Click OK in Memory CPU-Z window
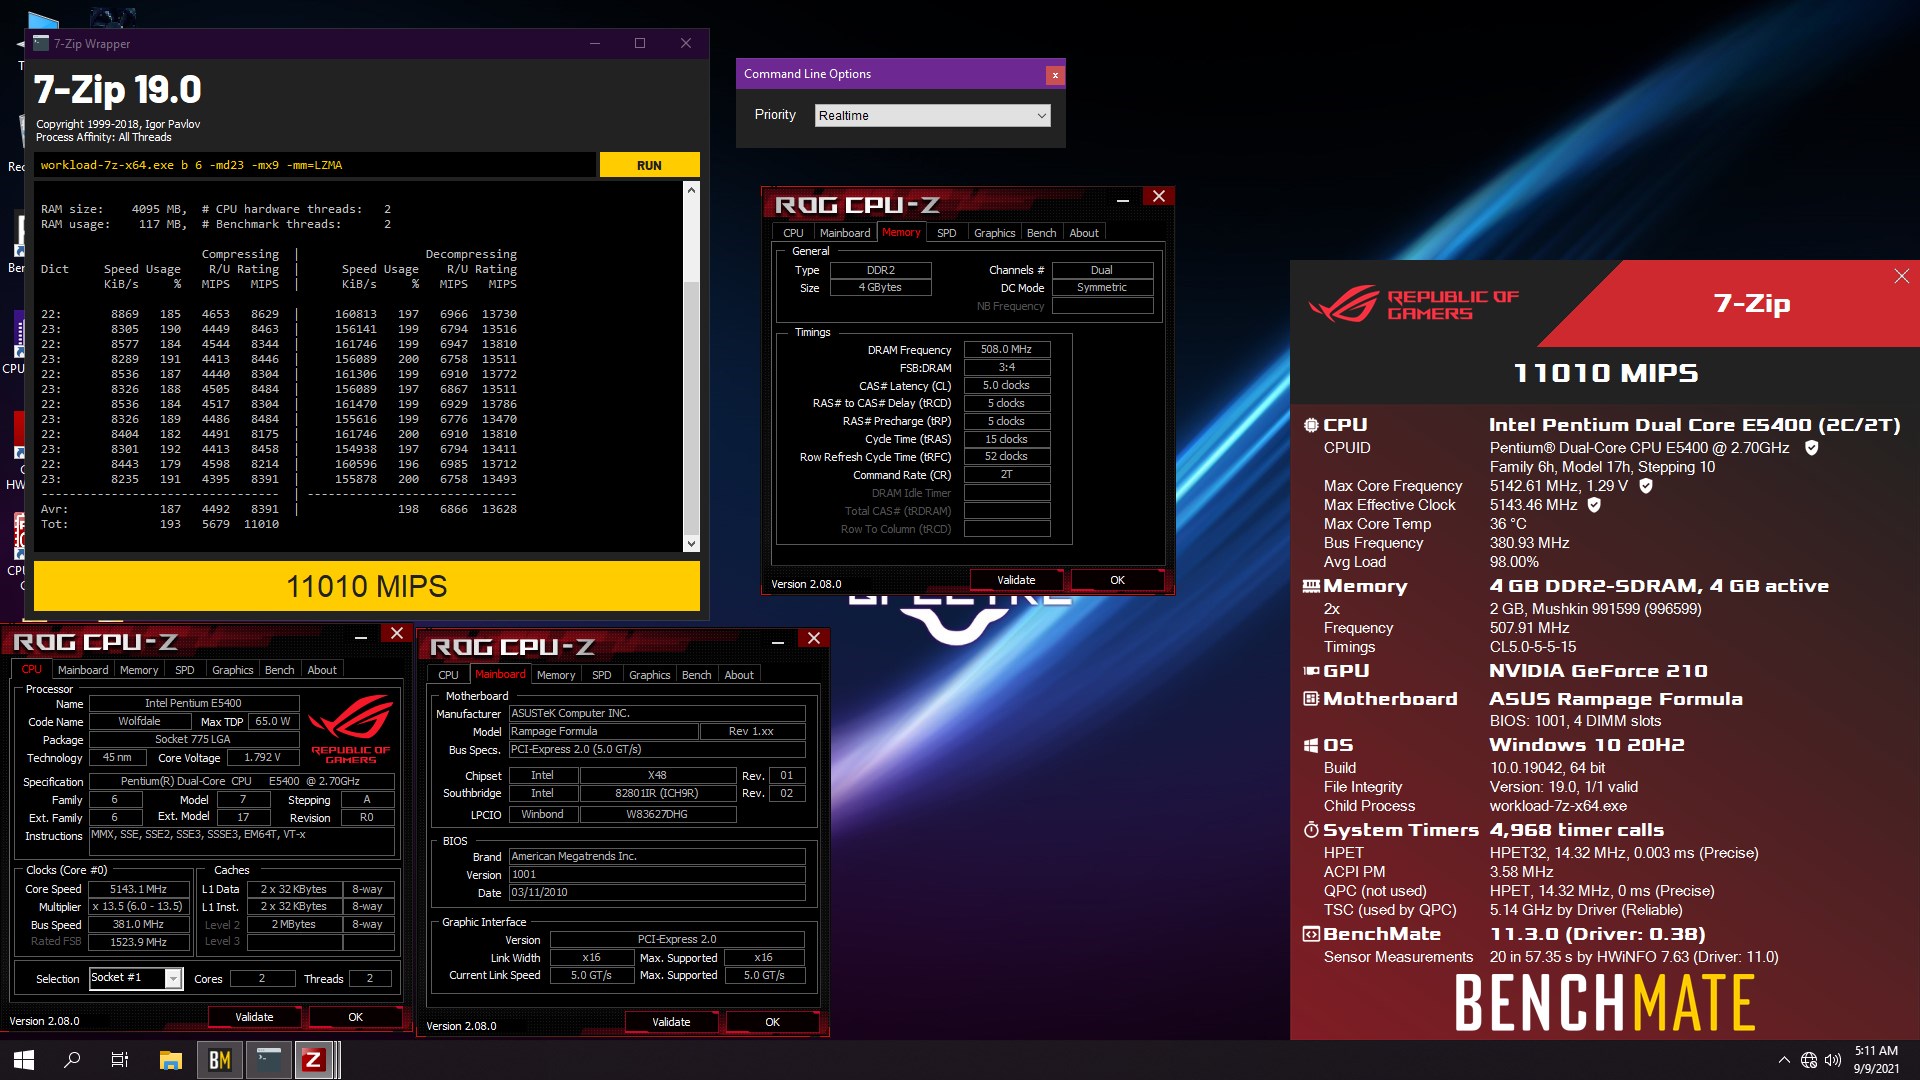The image size is (1920, 1080). pos(1117,580)
